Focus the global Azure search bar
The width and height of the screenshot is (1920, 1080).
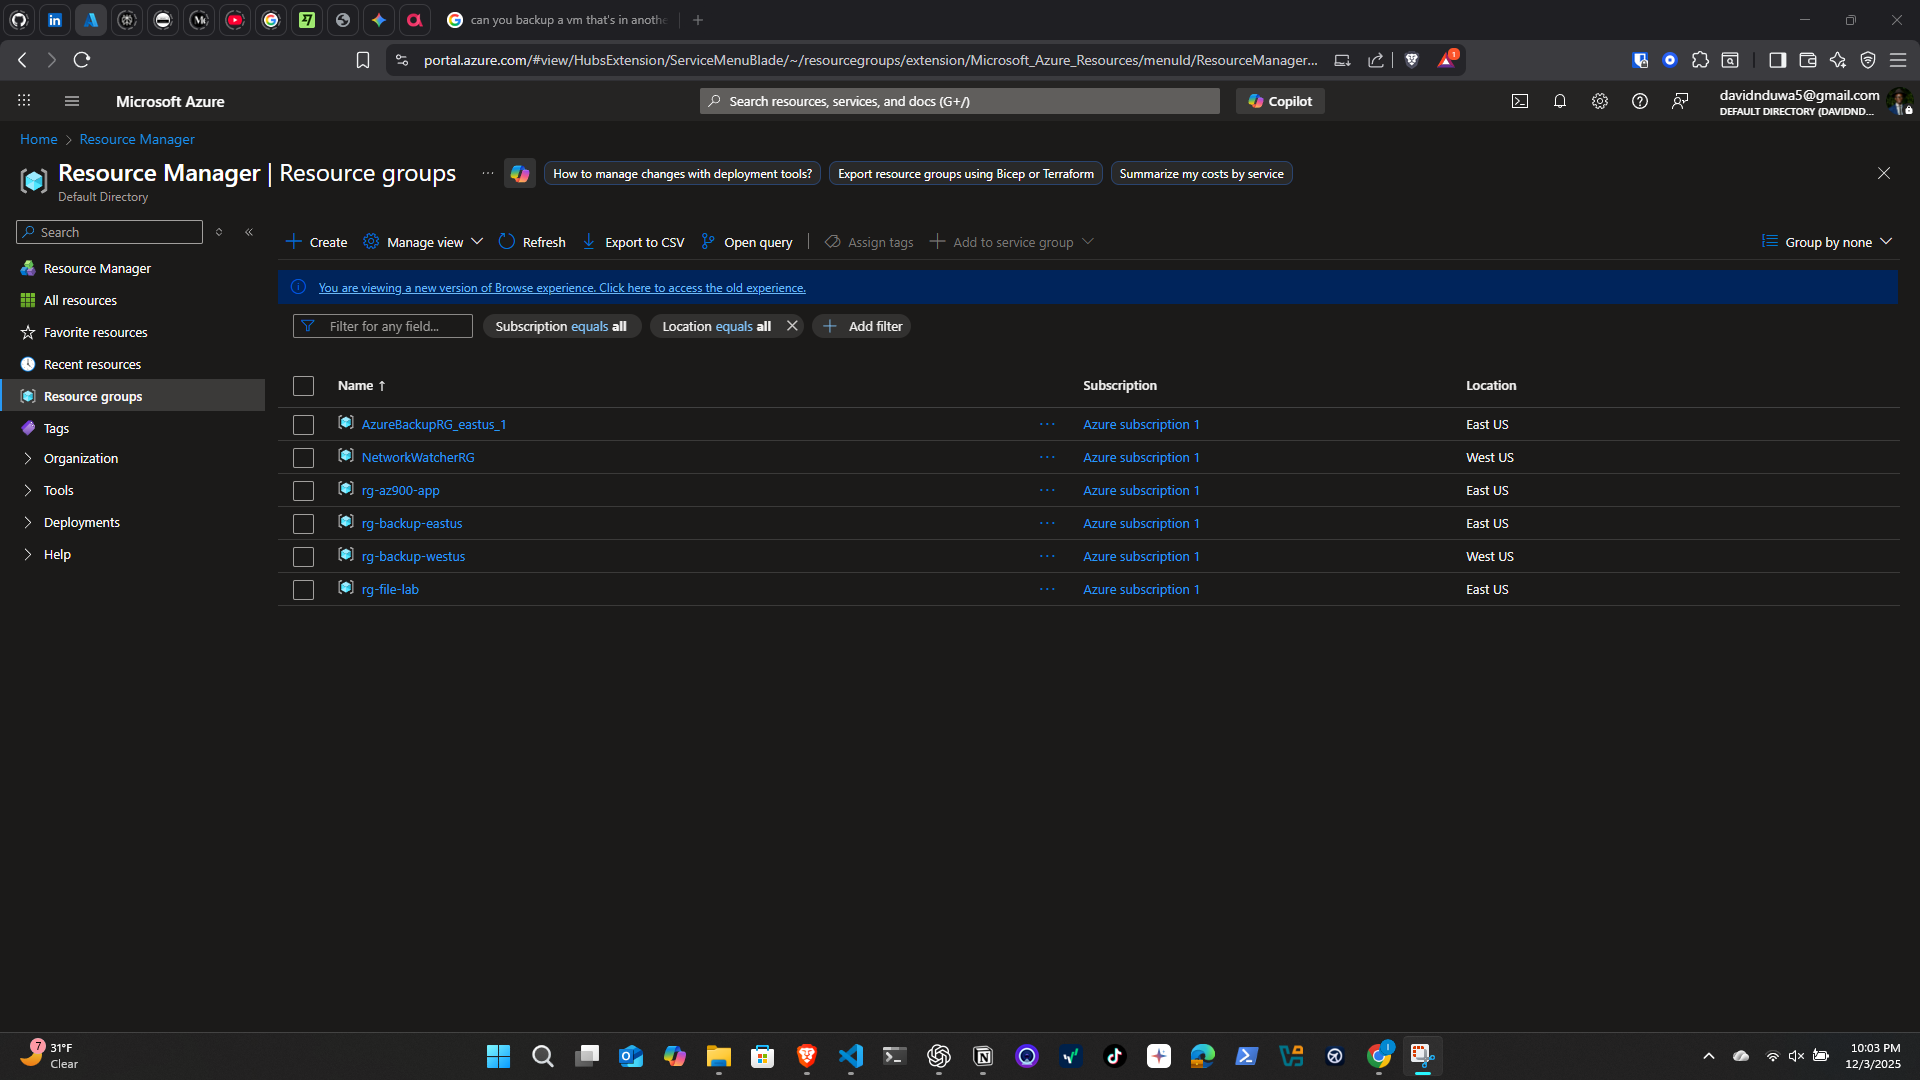pos(960,101)
